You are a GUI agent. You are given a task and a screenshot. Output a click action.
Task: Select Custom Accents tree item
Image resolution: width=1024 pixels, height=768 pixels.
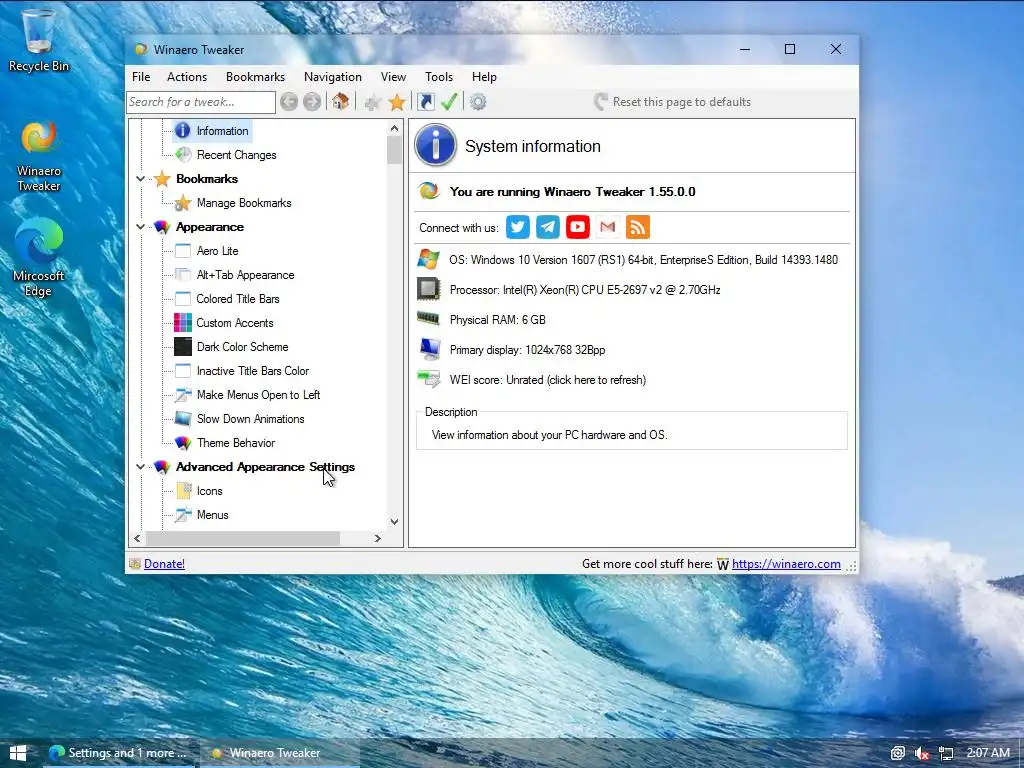(234, 323)
